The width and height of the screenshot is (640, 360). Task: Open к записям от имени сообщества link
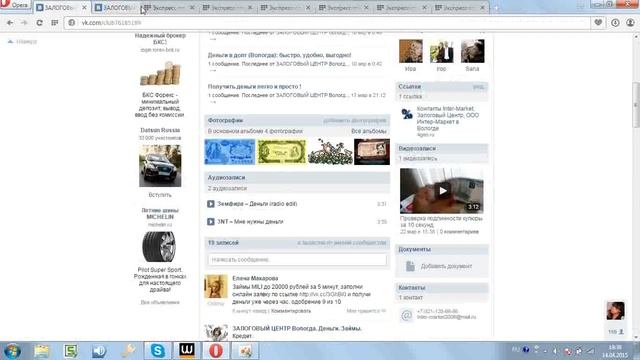point(342,243)
